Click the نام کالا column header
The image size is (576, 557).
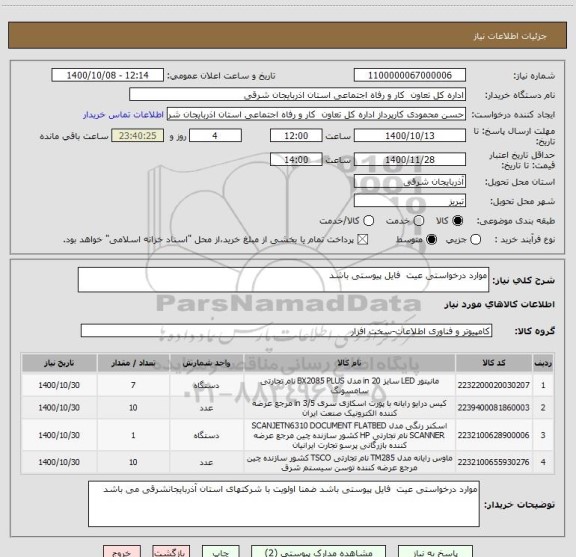point(349,363)
